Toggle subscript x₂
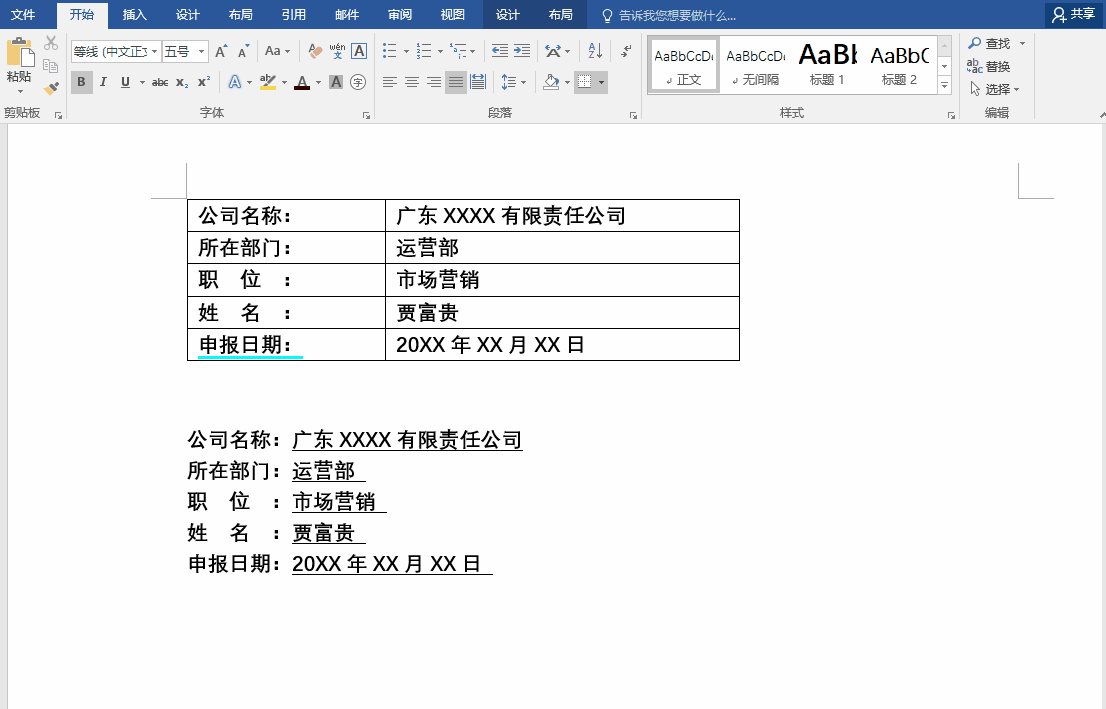 [182, 83]
